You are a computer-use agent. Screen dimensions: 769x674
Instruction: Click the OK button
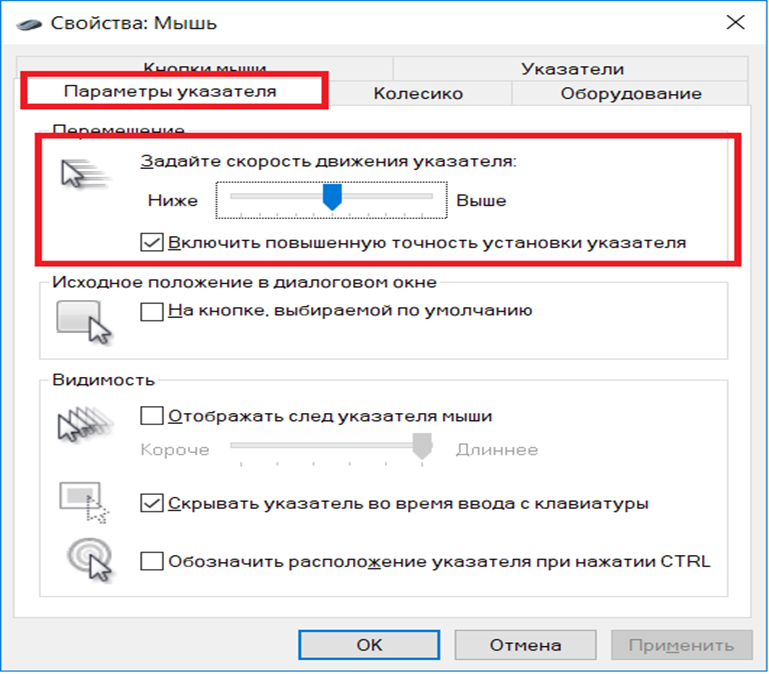coord(369,645)
